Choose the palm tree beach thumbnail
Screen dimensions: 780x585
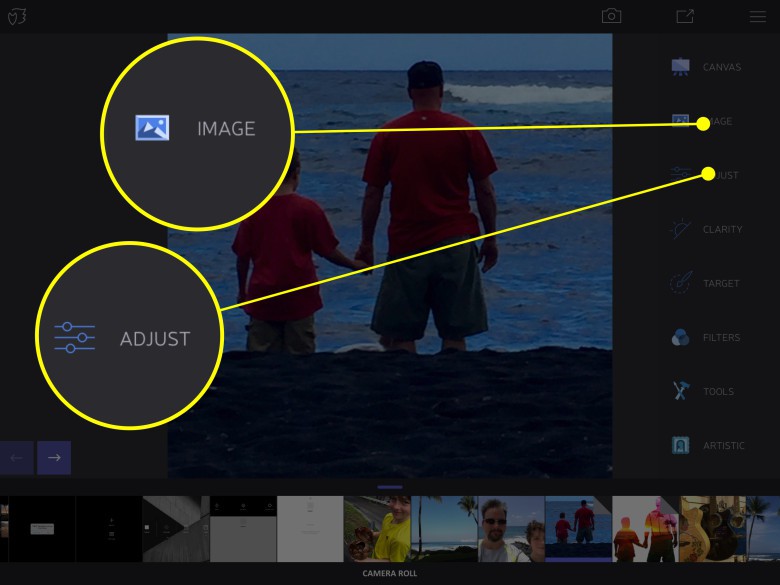coord(444,529)
